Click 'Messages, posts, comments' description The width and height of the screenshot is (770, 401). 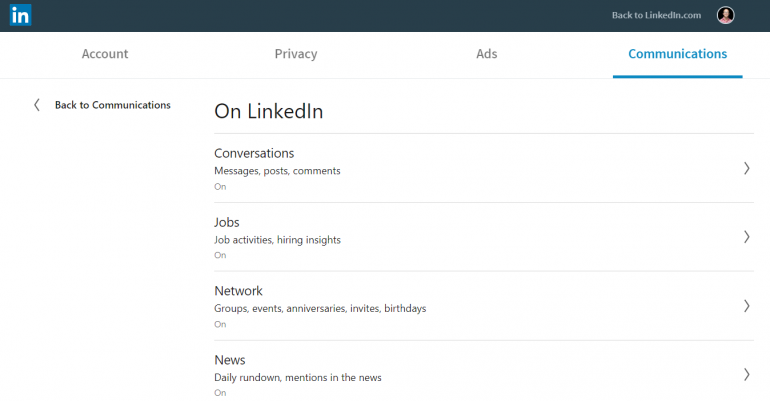click(277, 171)
